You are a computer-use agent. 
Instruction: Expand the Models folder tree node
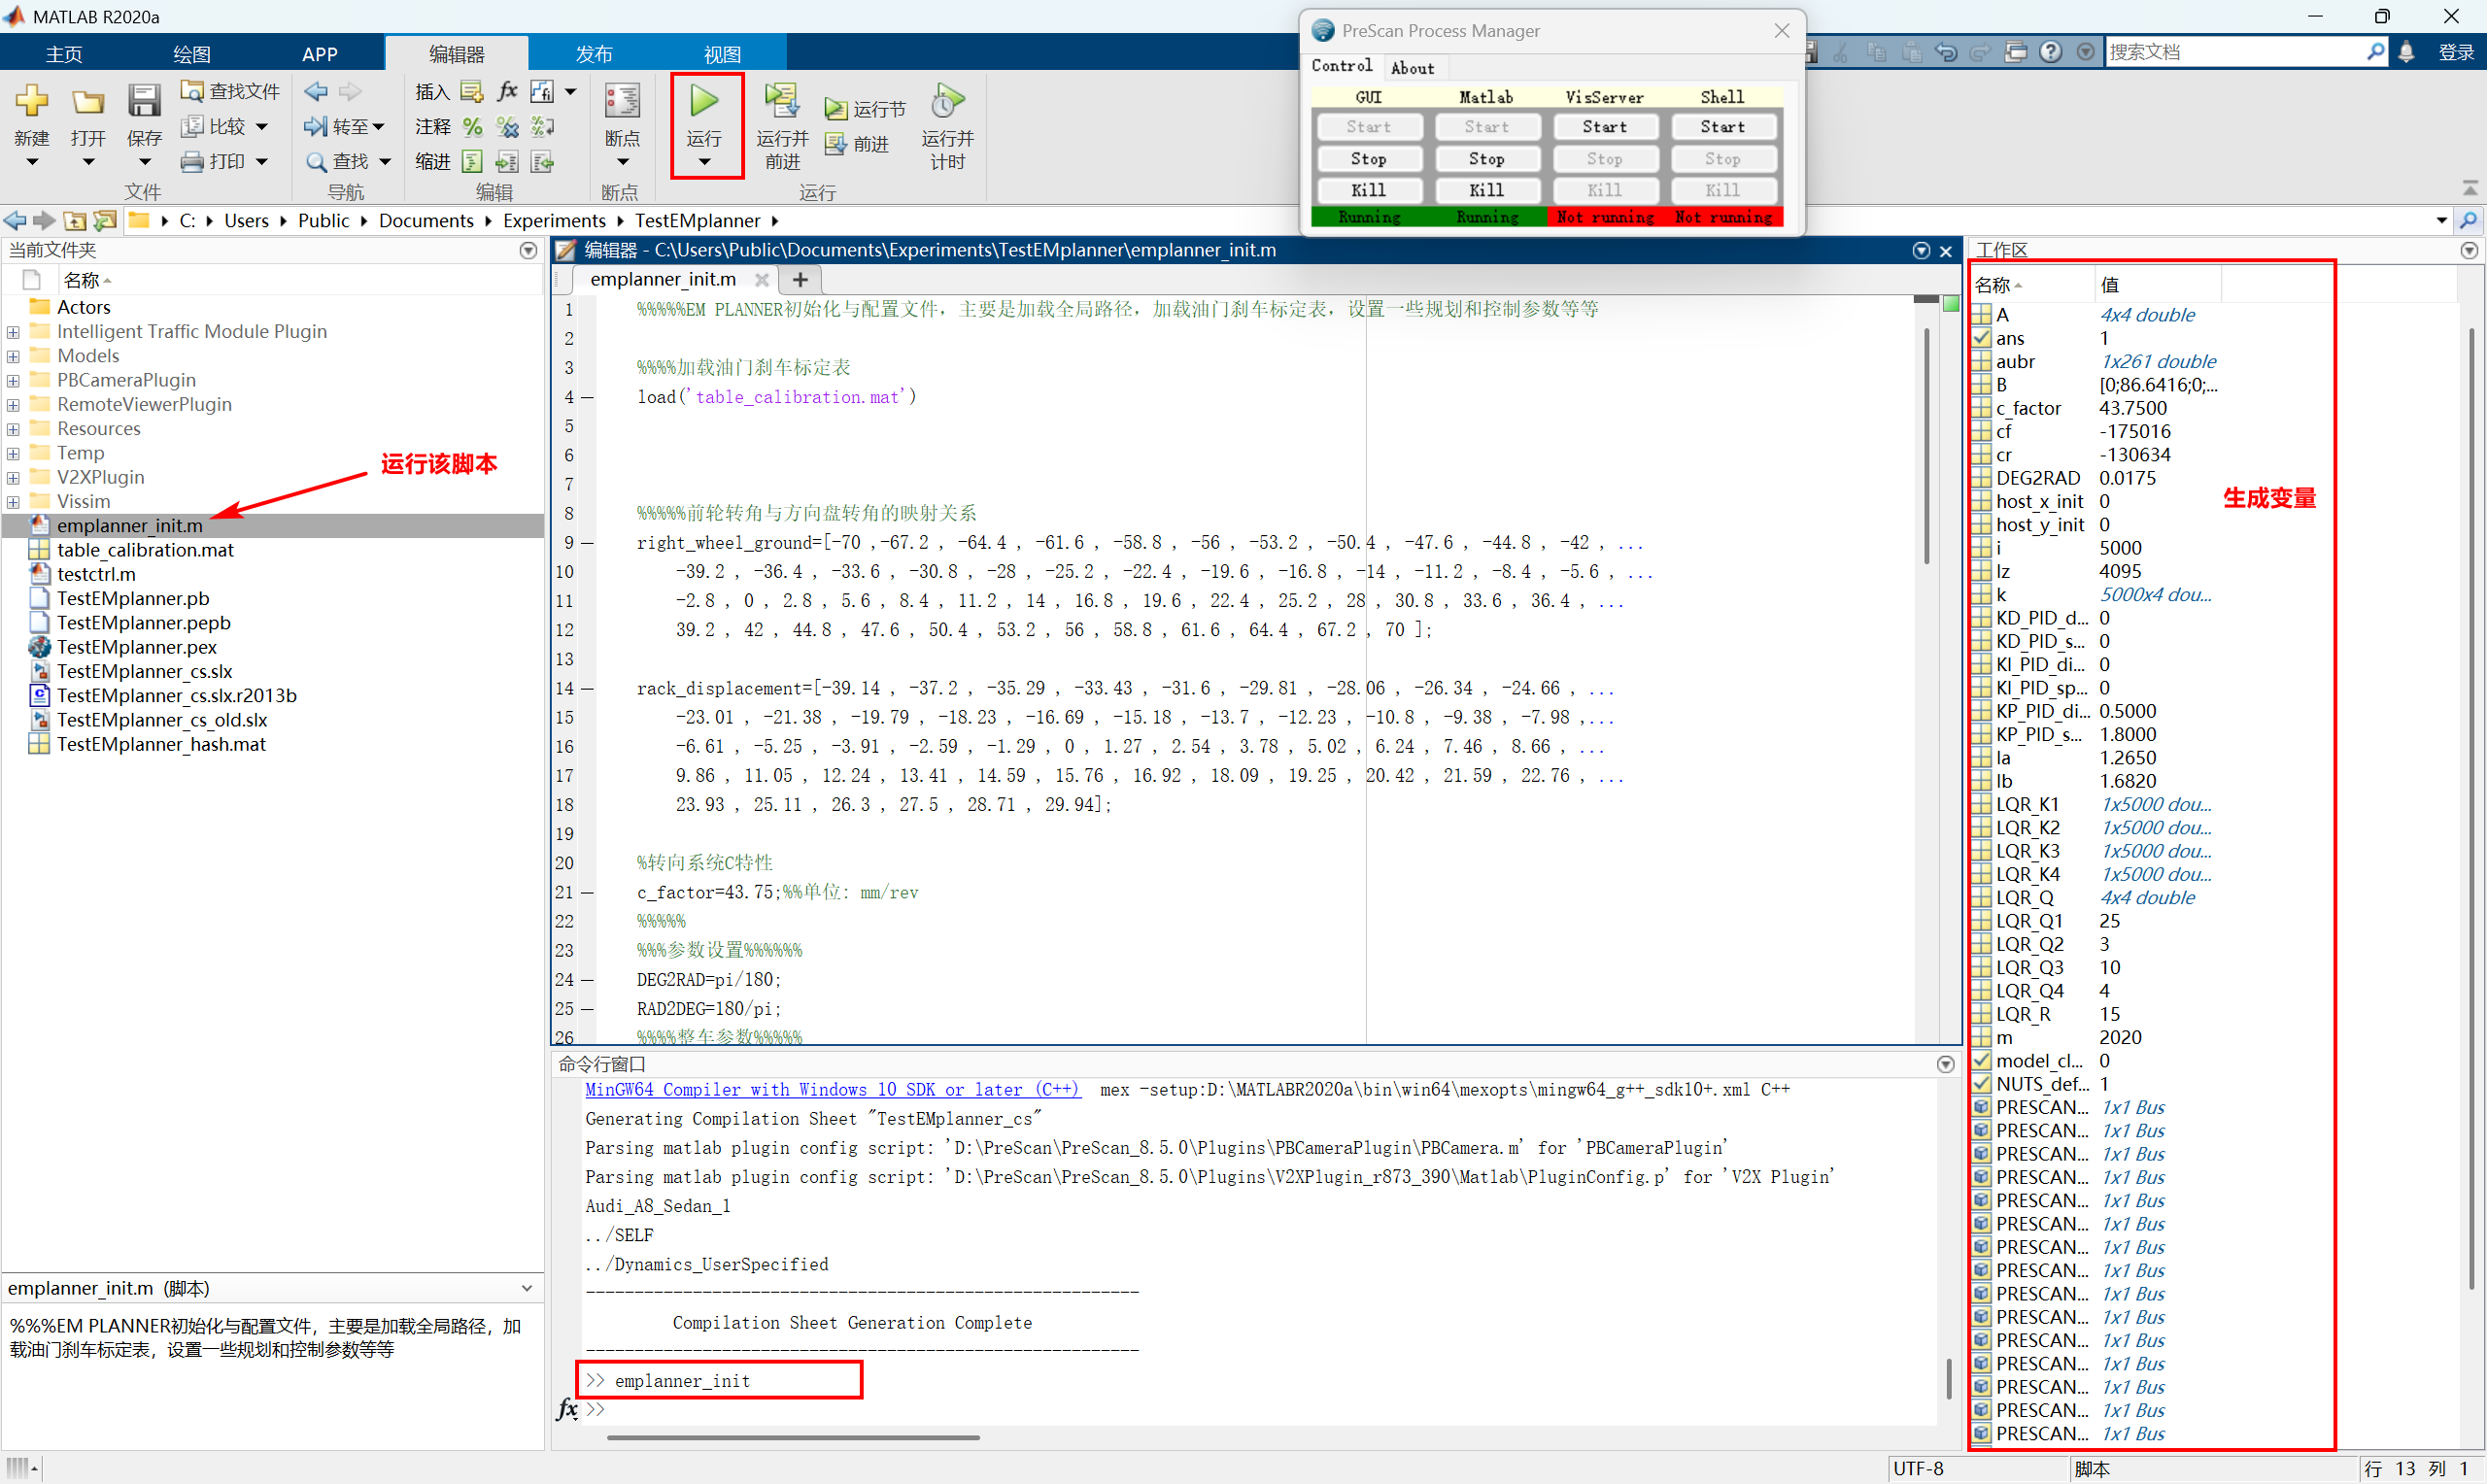13,356
